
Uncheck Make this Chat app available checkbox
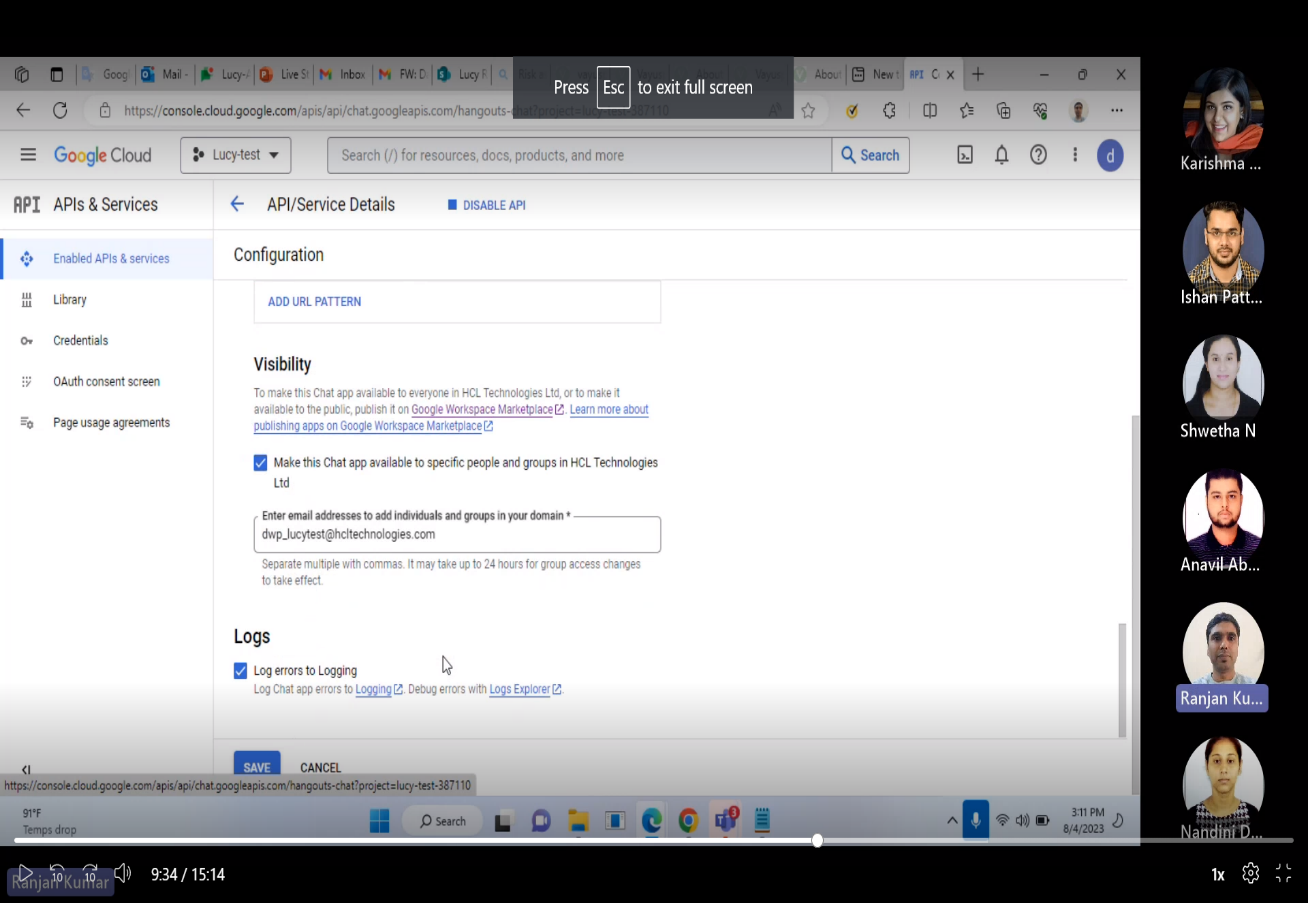(261, 463)
